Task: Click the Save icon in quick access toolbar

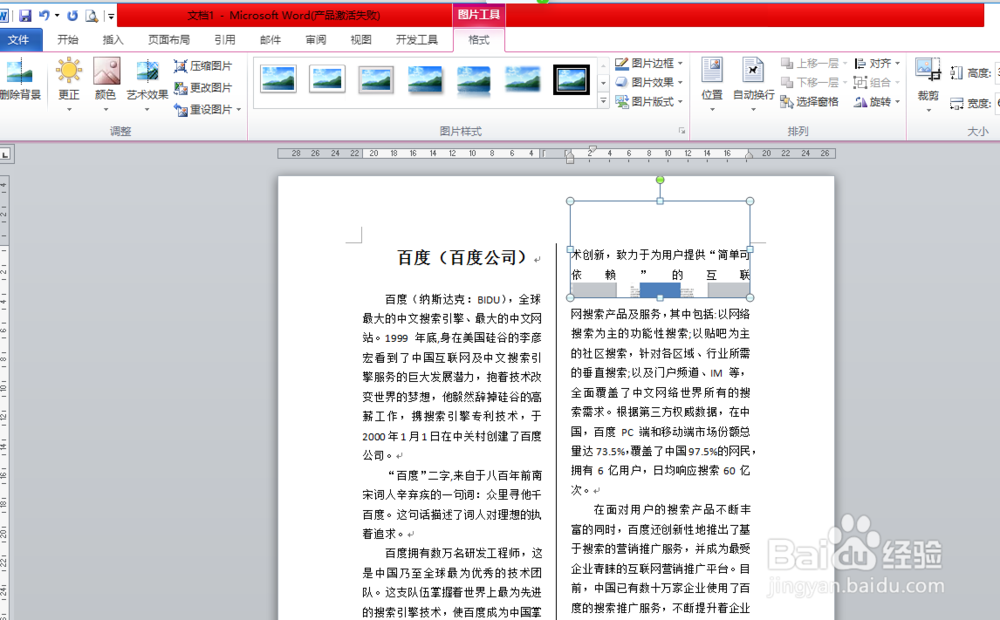Action: coord(25,15)
